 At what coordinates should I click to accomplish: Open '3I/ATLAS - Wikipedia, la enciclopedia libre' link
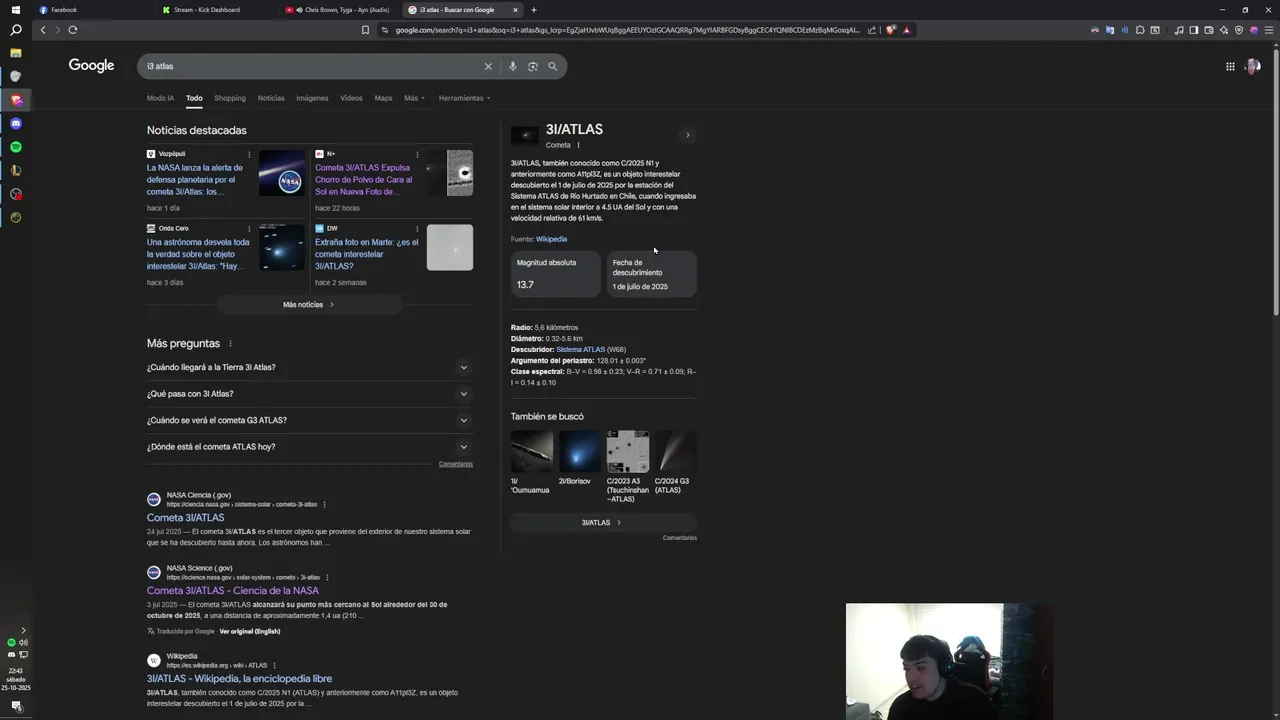pyautogui.click(x=239, y=679)
